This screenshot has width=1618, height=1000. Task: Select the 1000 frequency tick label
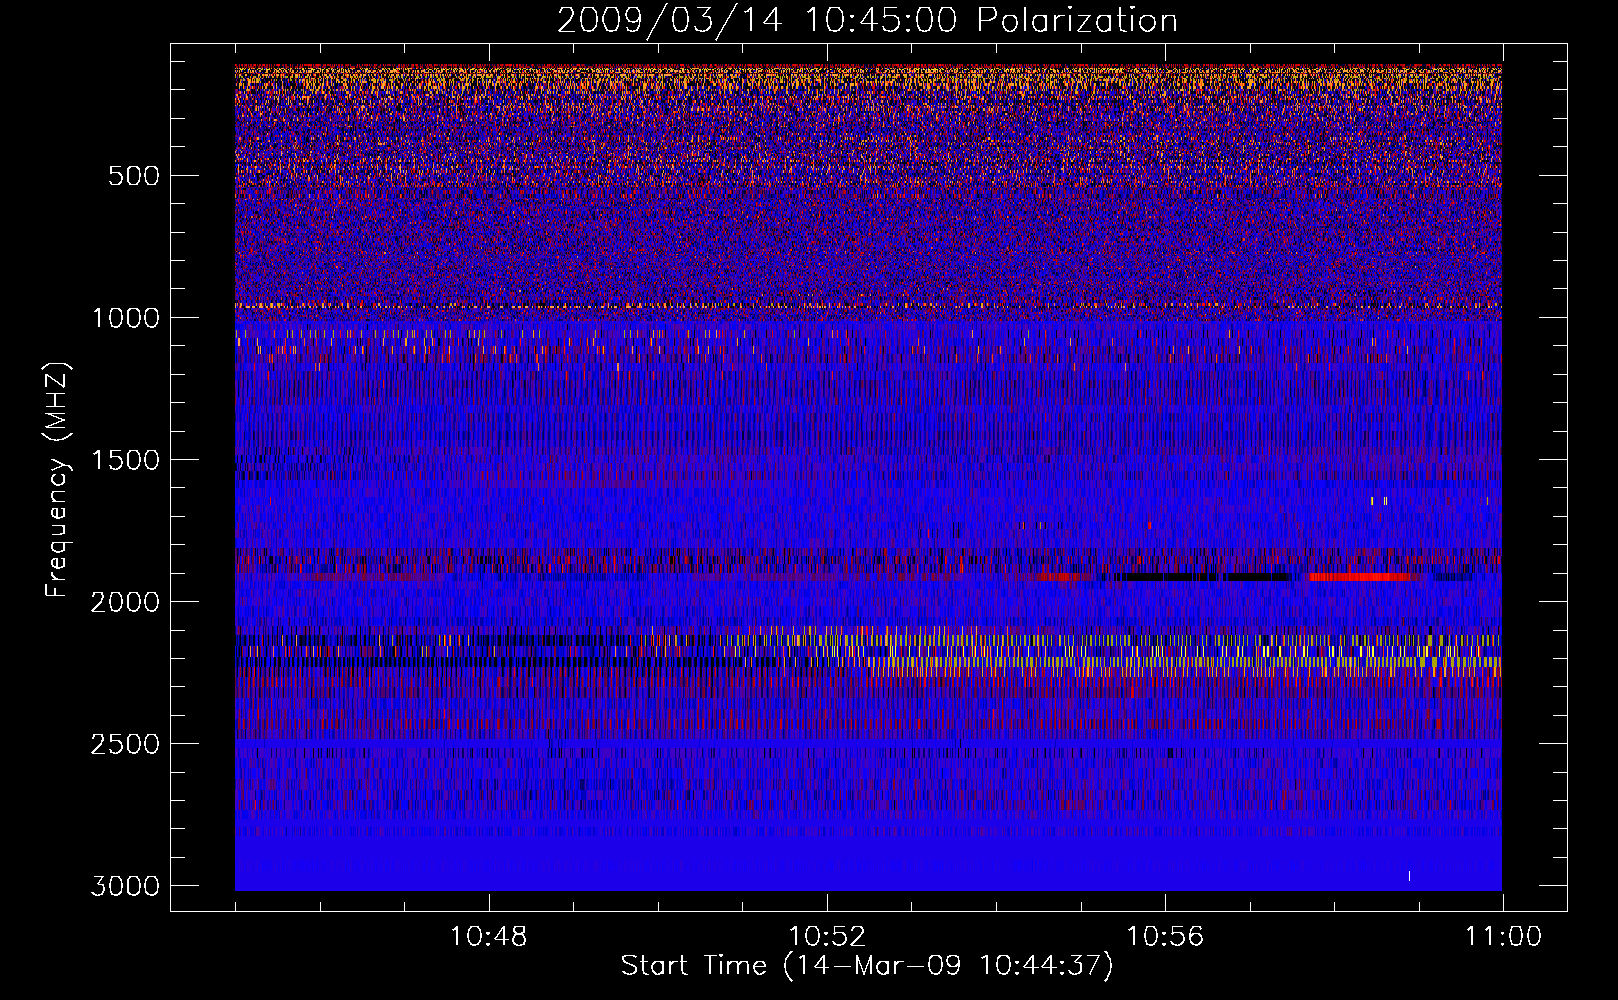125,318
